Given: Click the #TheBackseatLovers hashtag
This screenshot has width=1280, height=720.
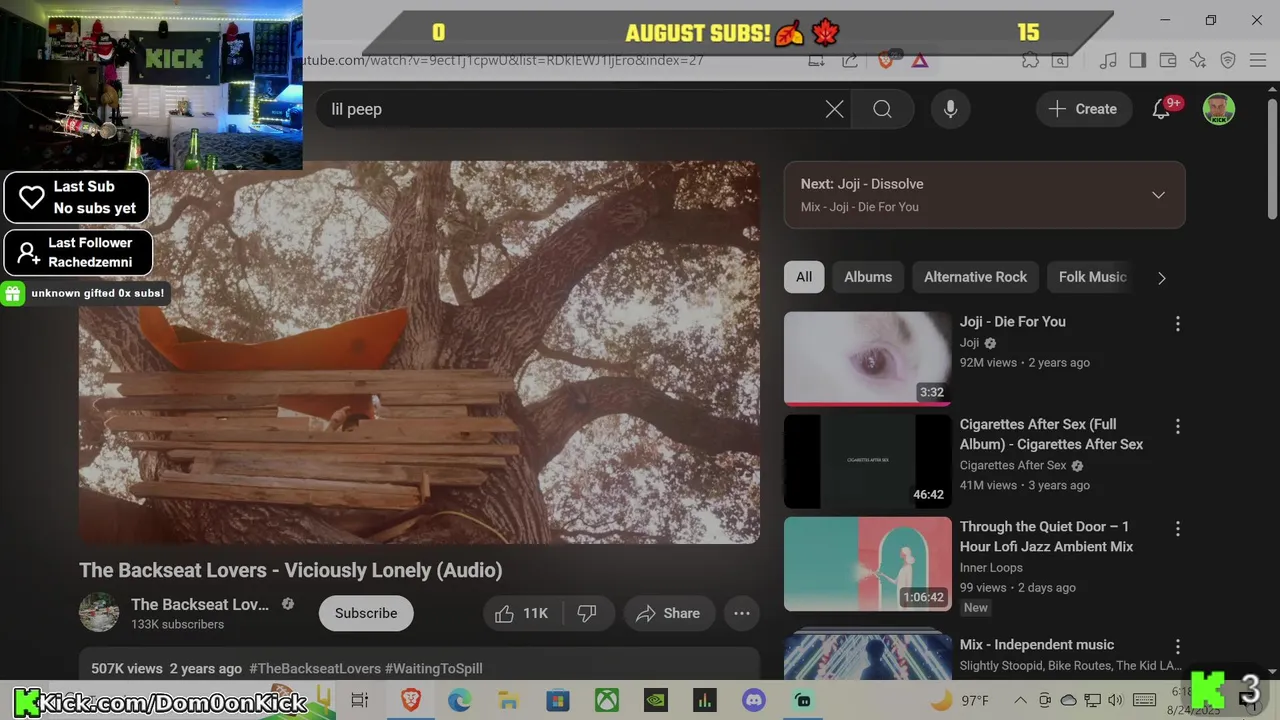Looking at the screenshot, I should tap(315, 668).
